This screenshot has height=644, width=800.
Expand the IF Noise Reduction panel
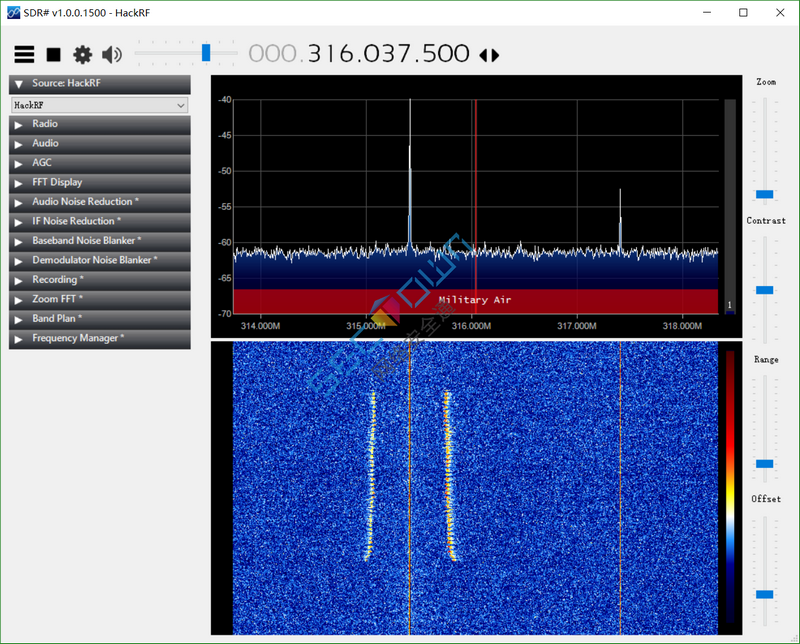click(x=100, y=222)
